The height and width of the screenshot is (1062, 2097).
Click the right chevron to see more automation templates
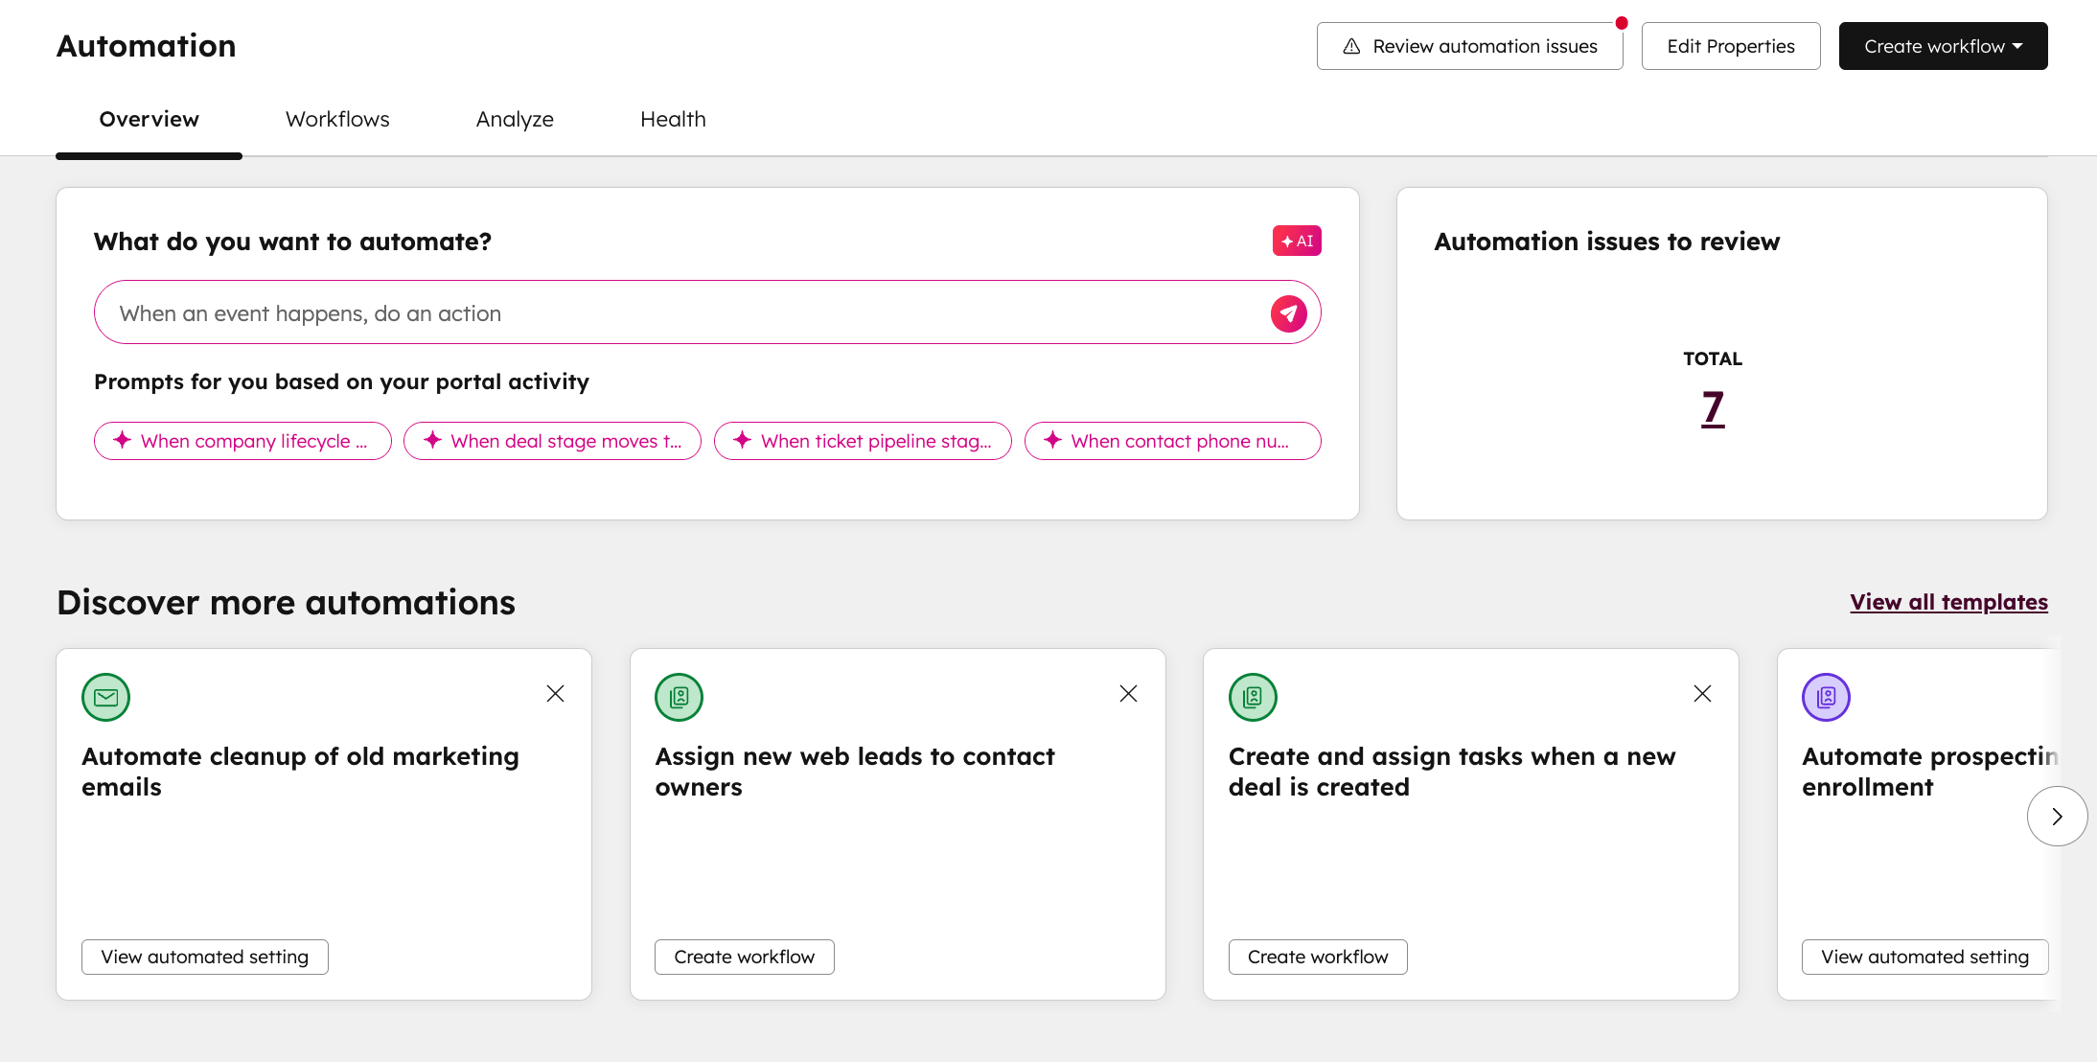coord(2057,816)
